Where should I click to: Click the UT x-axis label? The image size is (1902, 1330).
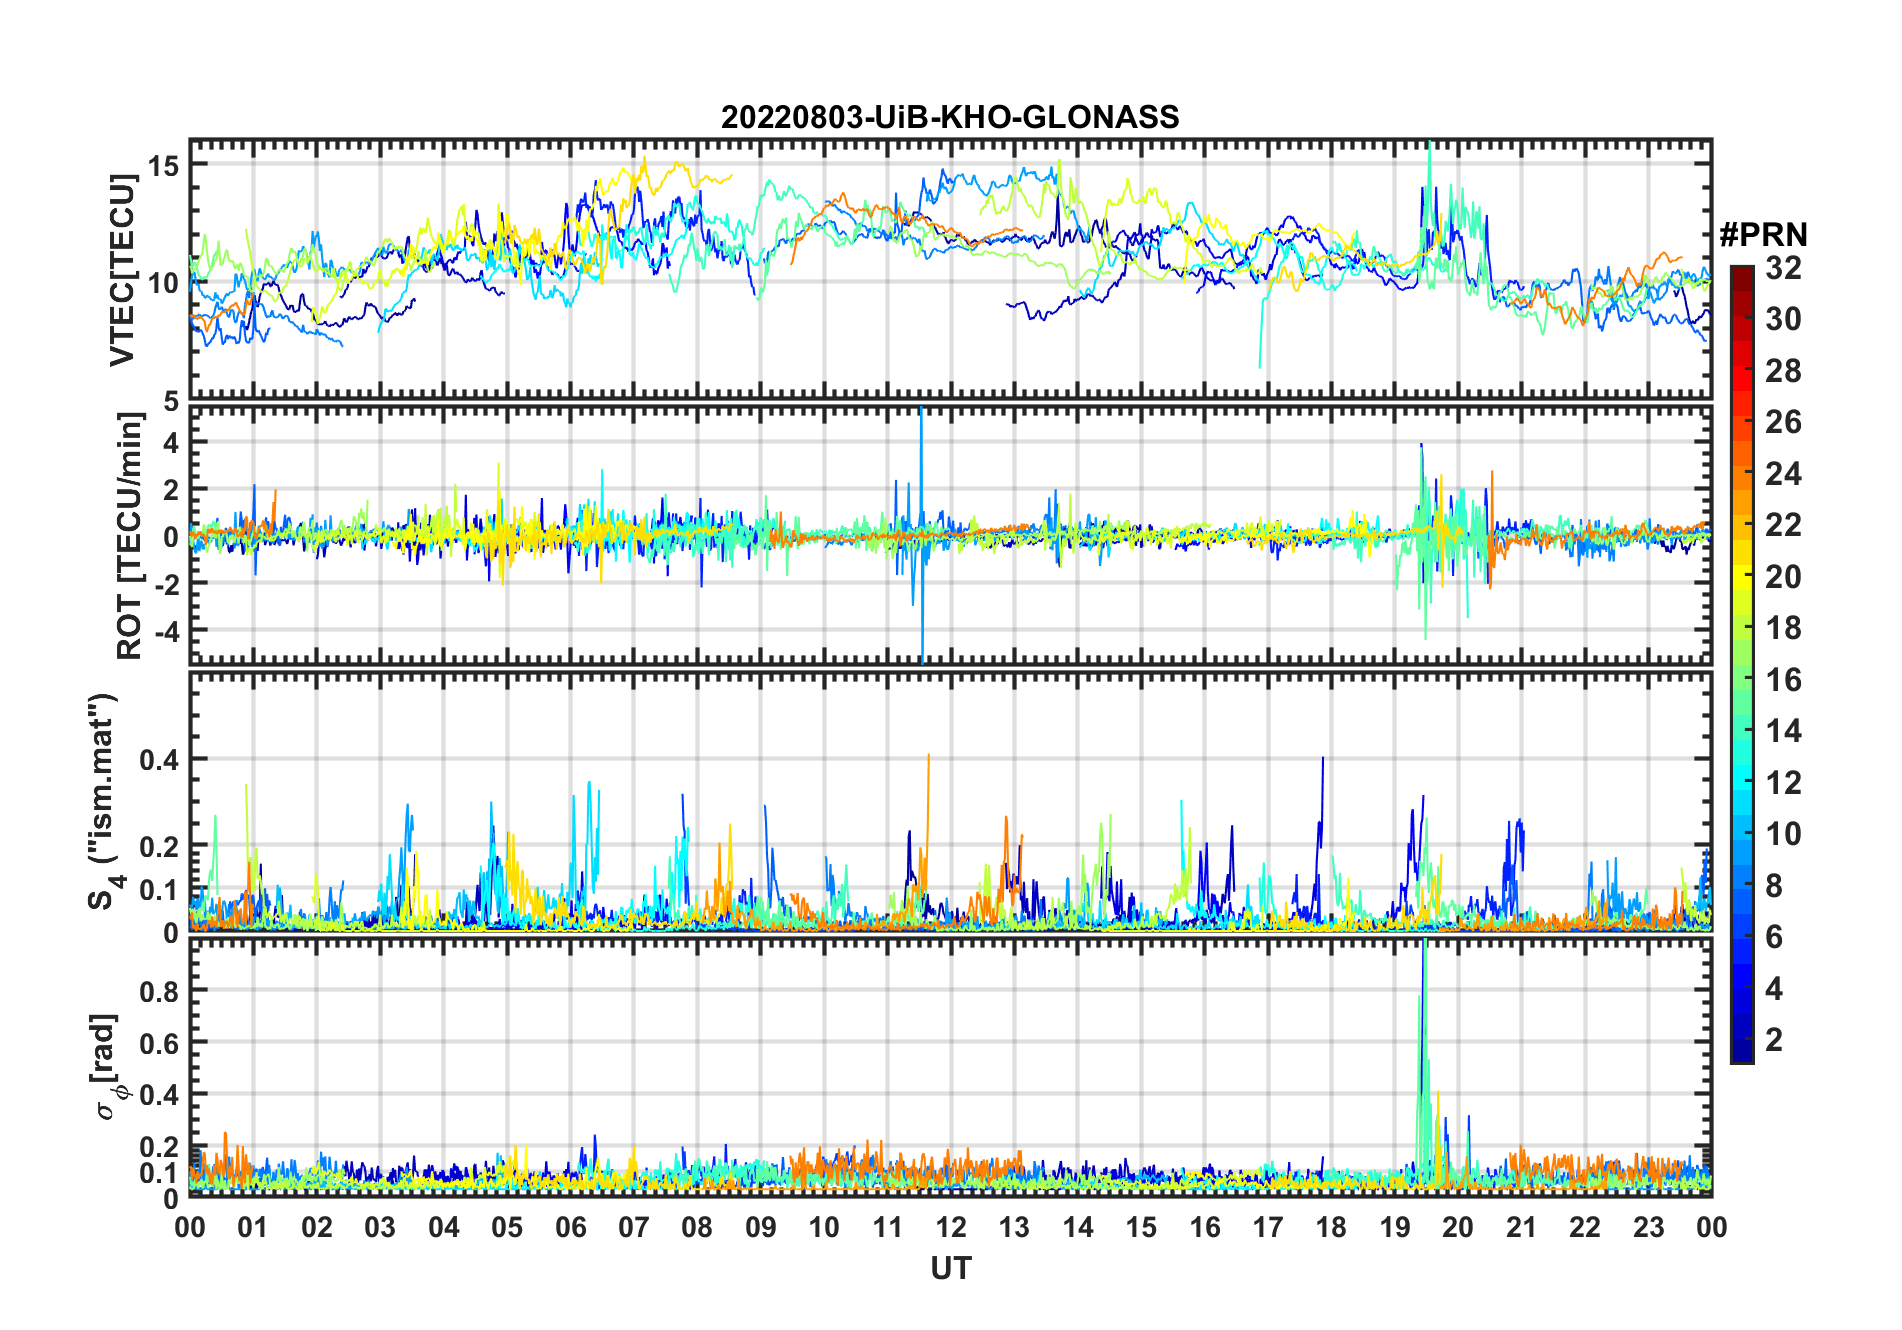click(950, 1268)
